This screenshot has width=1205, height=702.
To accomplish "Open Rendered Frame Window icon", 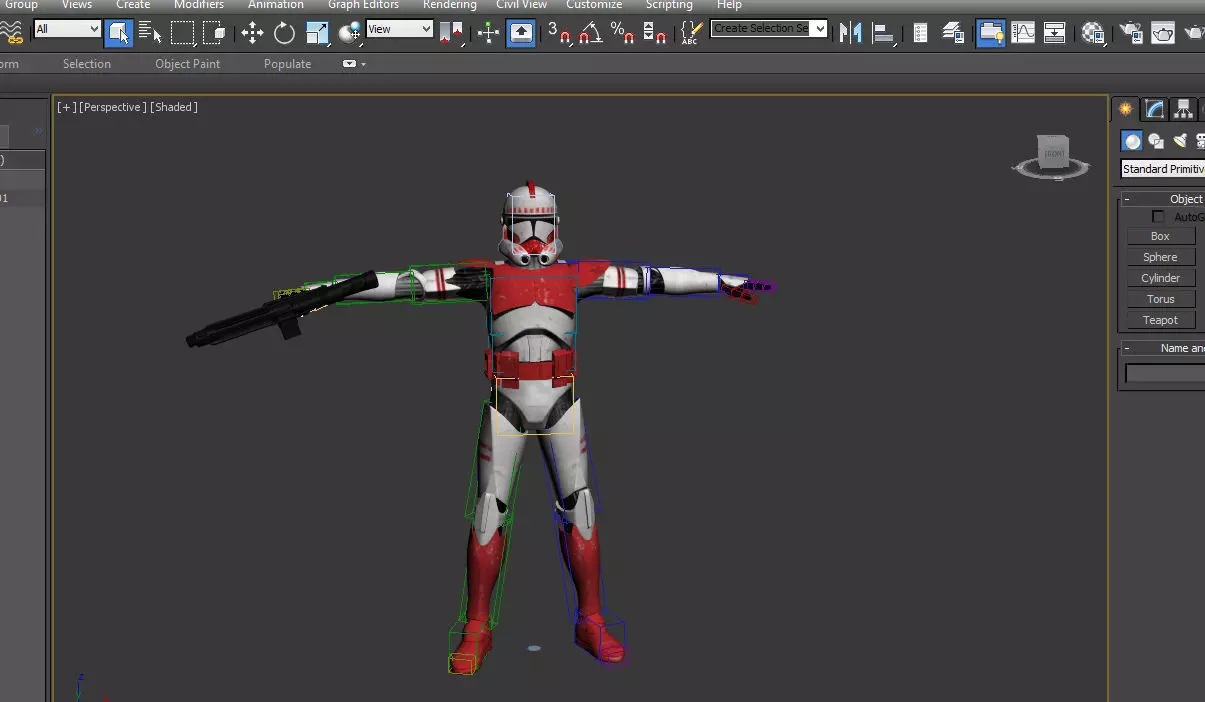I will coord(1163,33).
